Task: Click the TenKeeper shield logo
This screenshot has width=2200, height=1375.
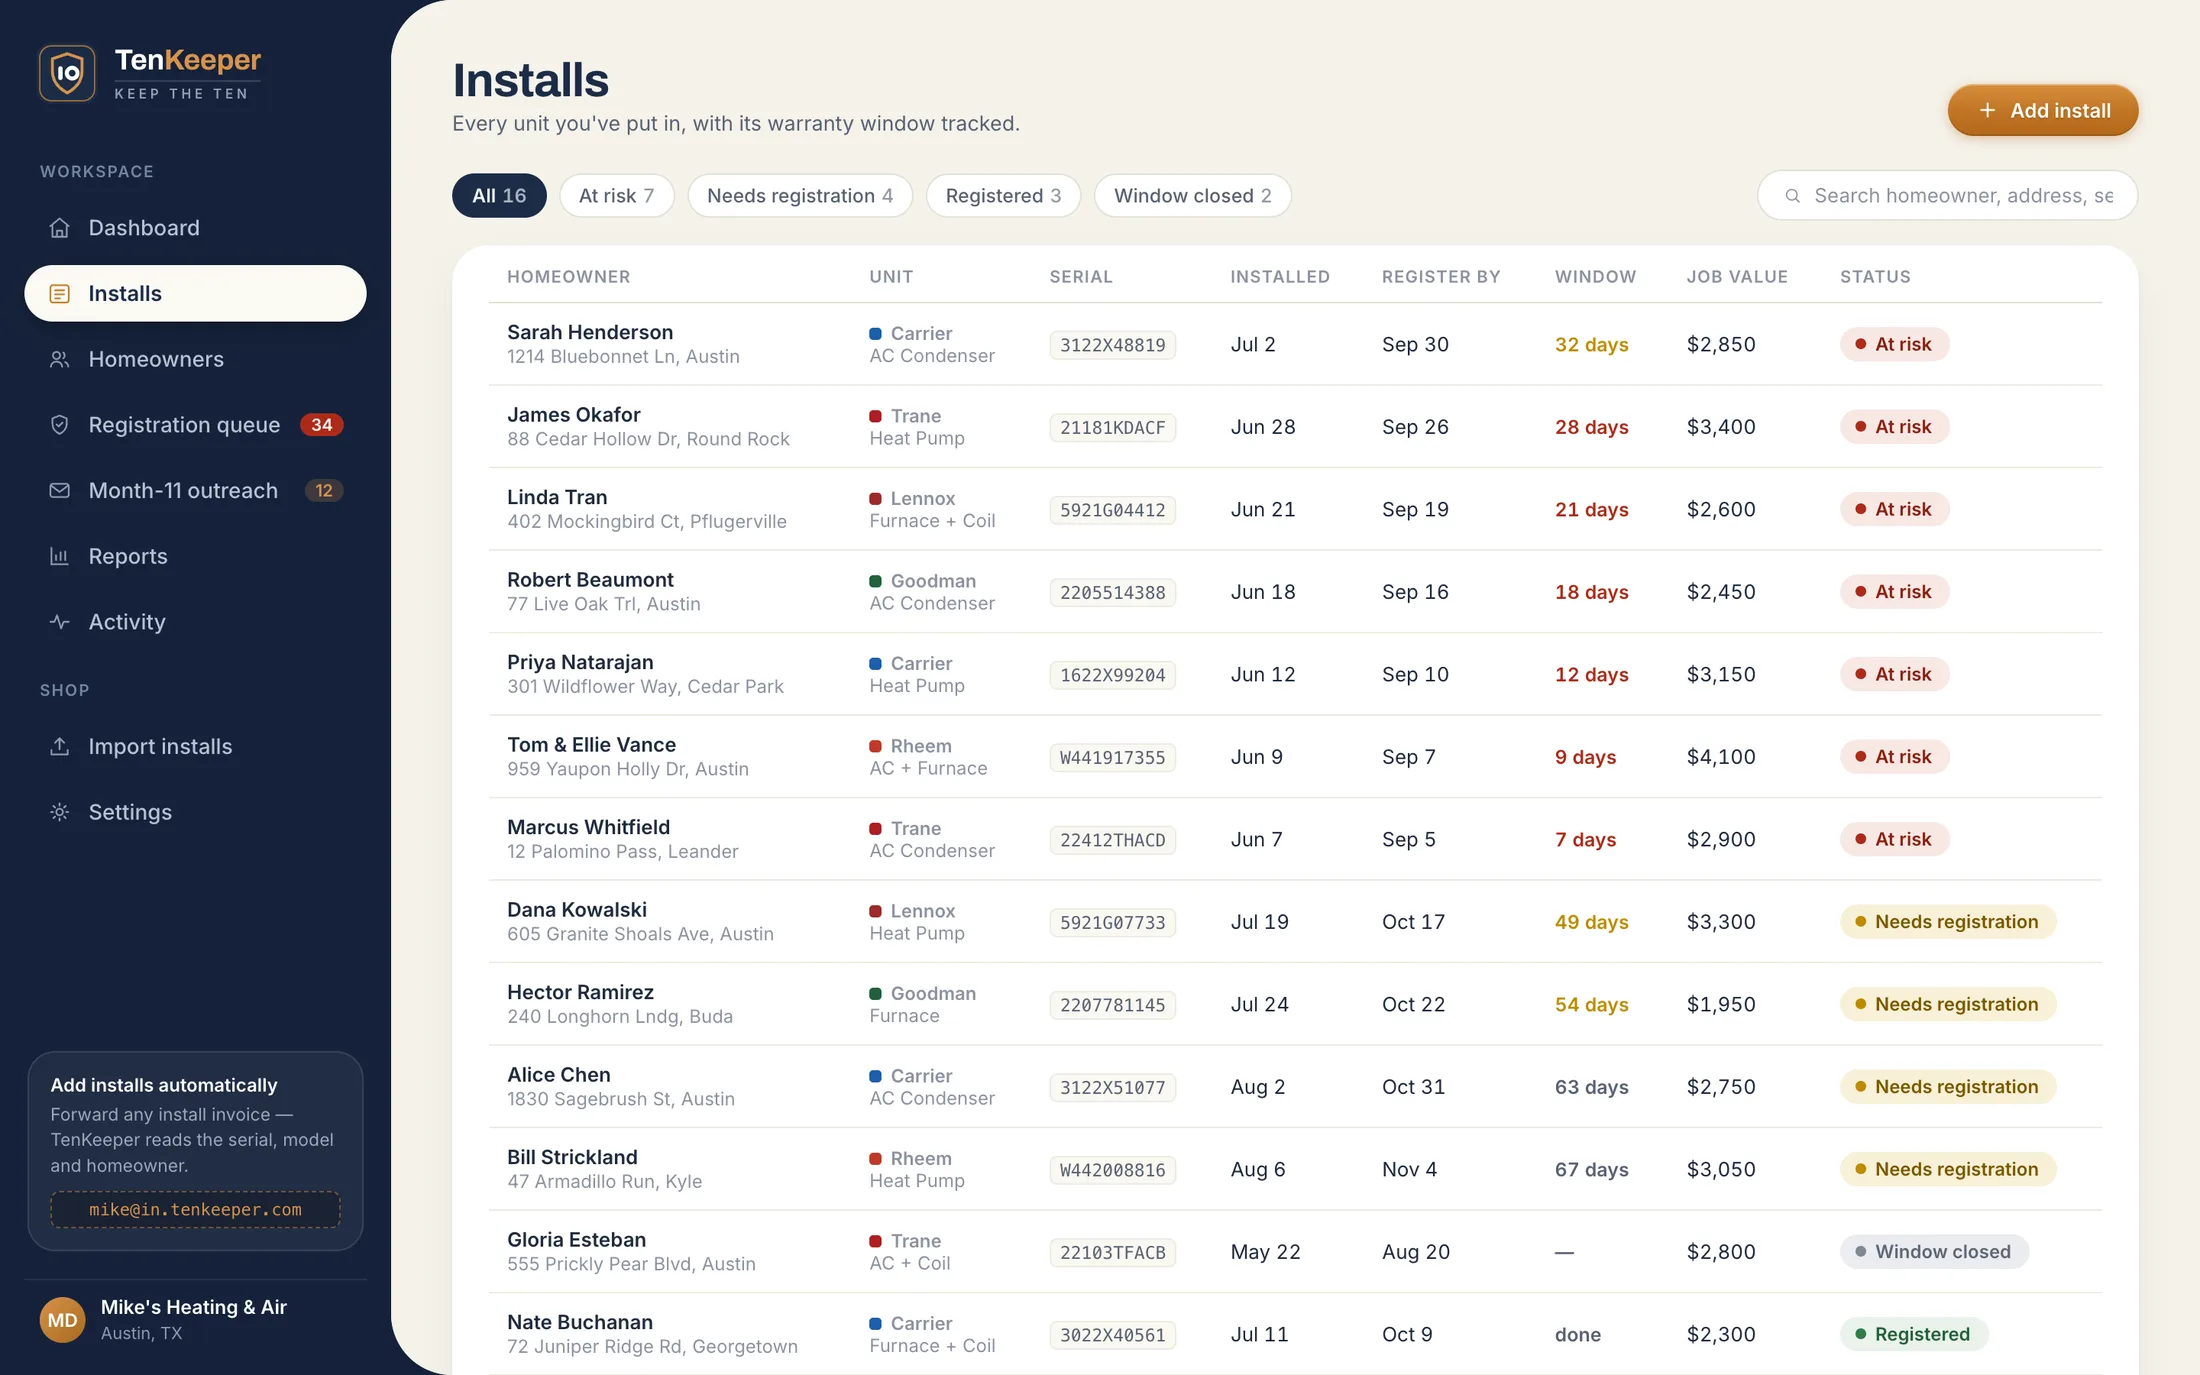Action: (67, 73)
